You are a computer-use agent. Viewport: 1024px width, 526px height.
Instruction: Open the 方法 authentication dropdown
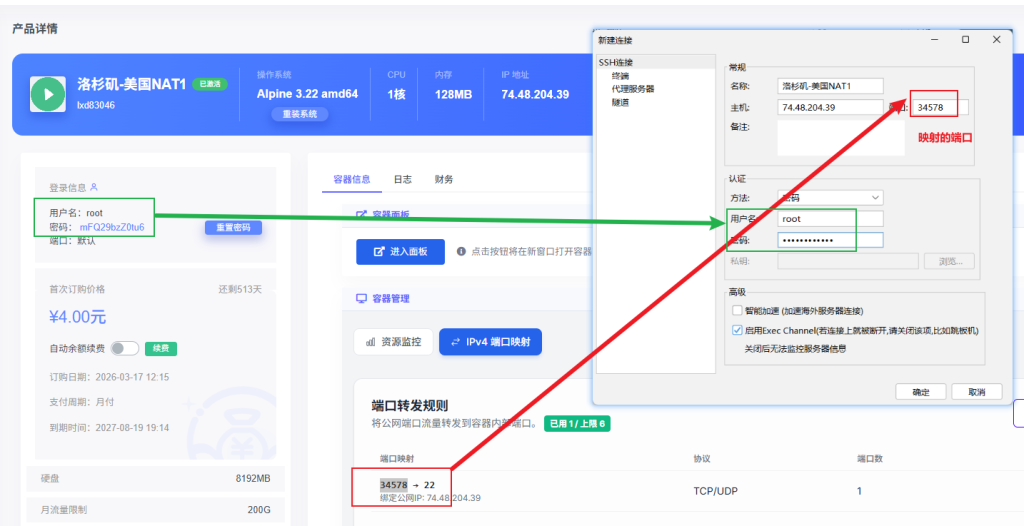[830, 198]
